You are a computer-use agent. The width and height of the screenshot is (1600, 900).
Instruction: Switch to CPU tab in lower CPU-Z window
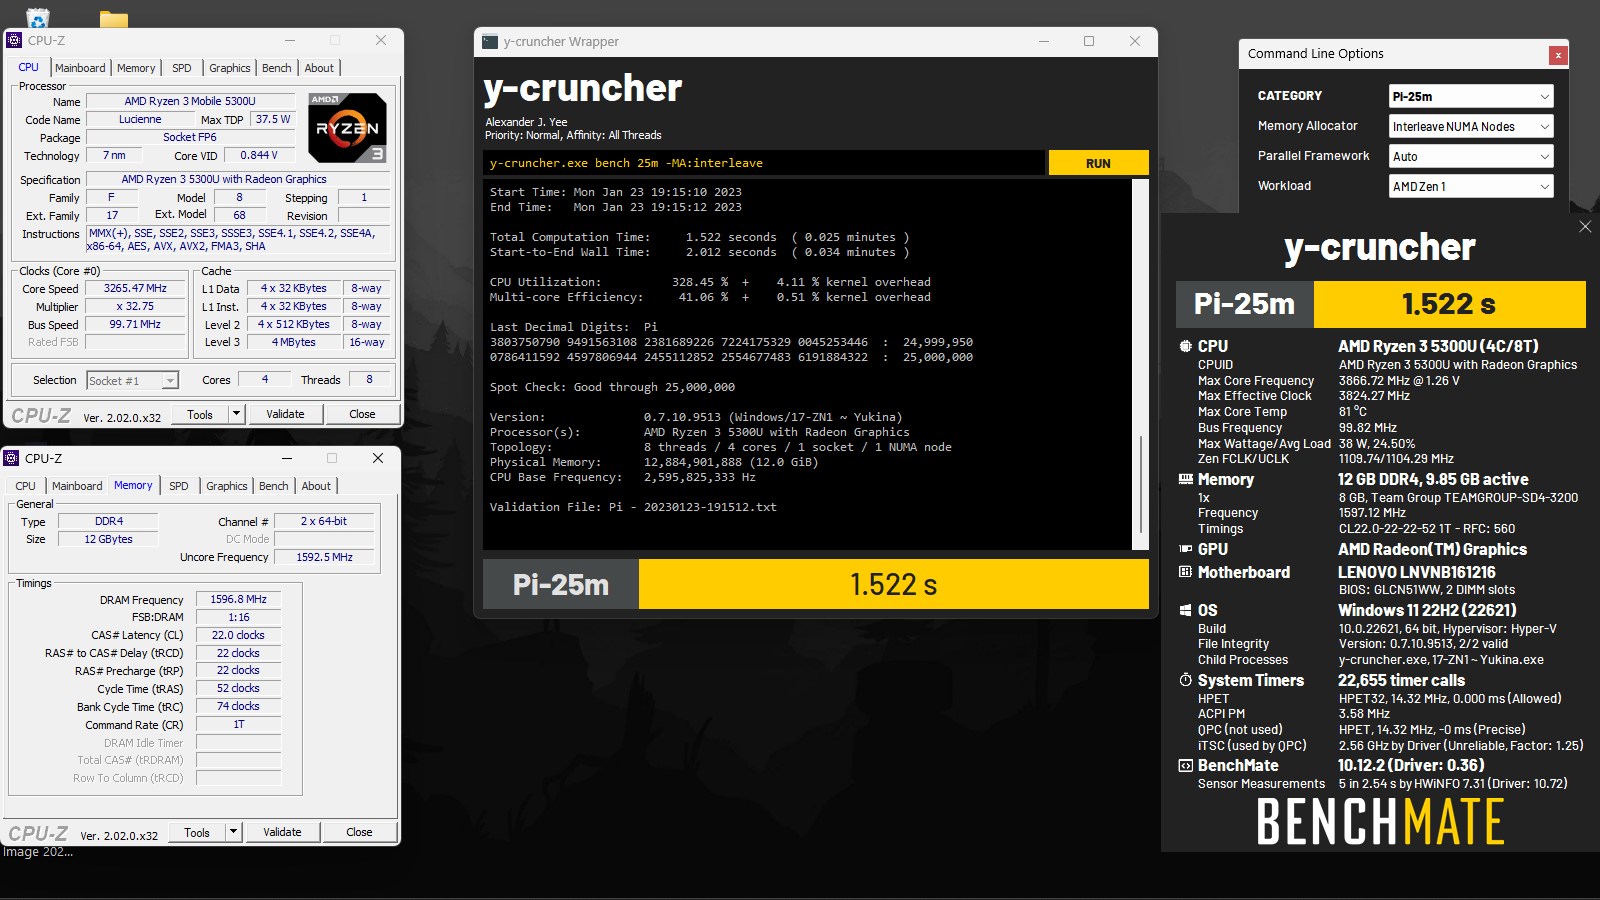coord(26,486)
